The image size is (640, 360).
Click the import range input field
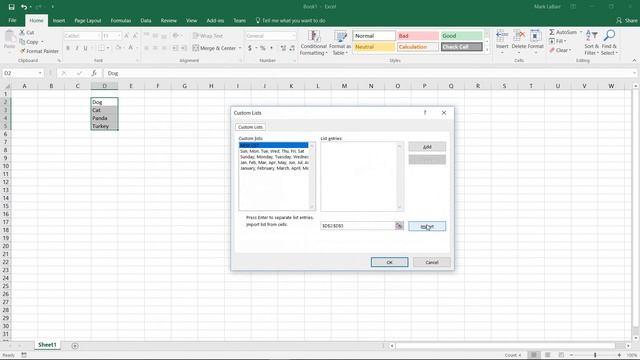(x=357, y=226)
